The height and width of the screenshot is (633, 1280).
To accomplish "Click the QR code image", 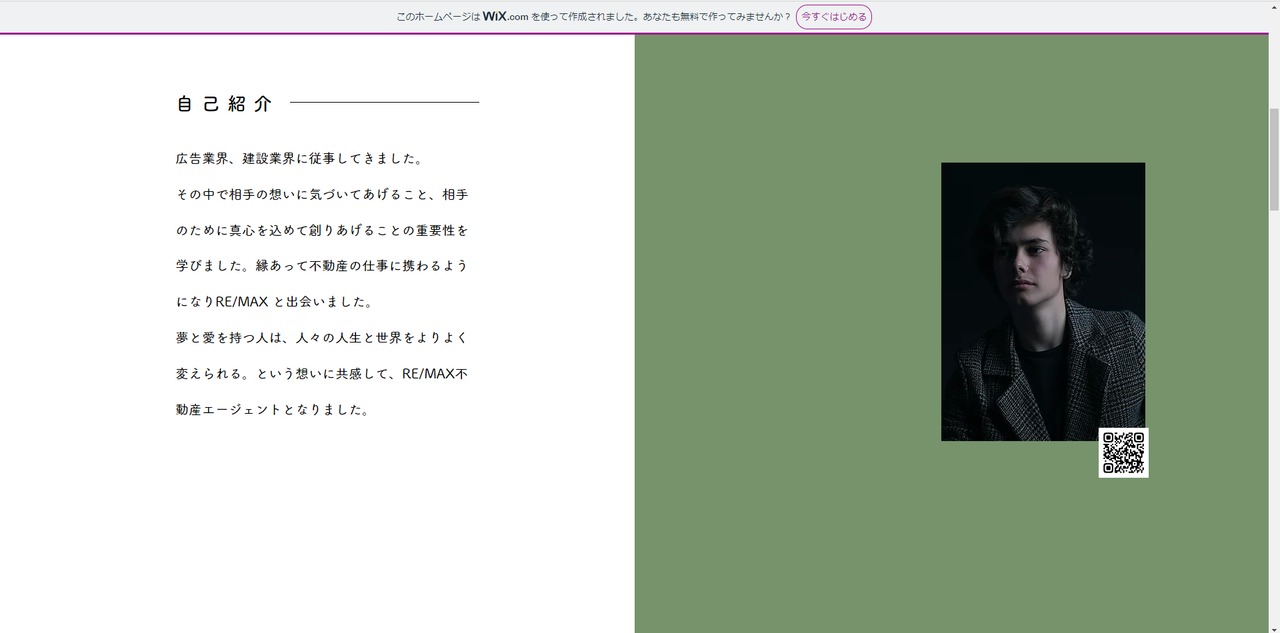I will [1123, 453].
